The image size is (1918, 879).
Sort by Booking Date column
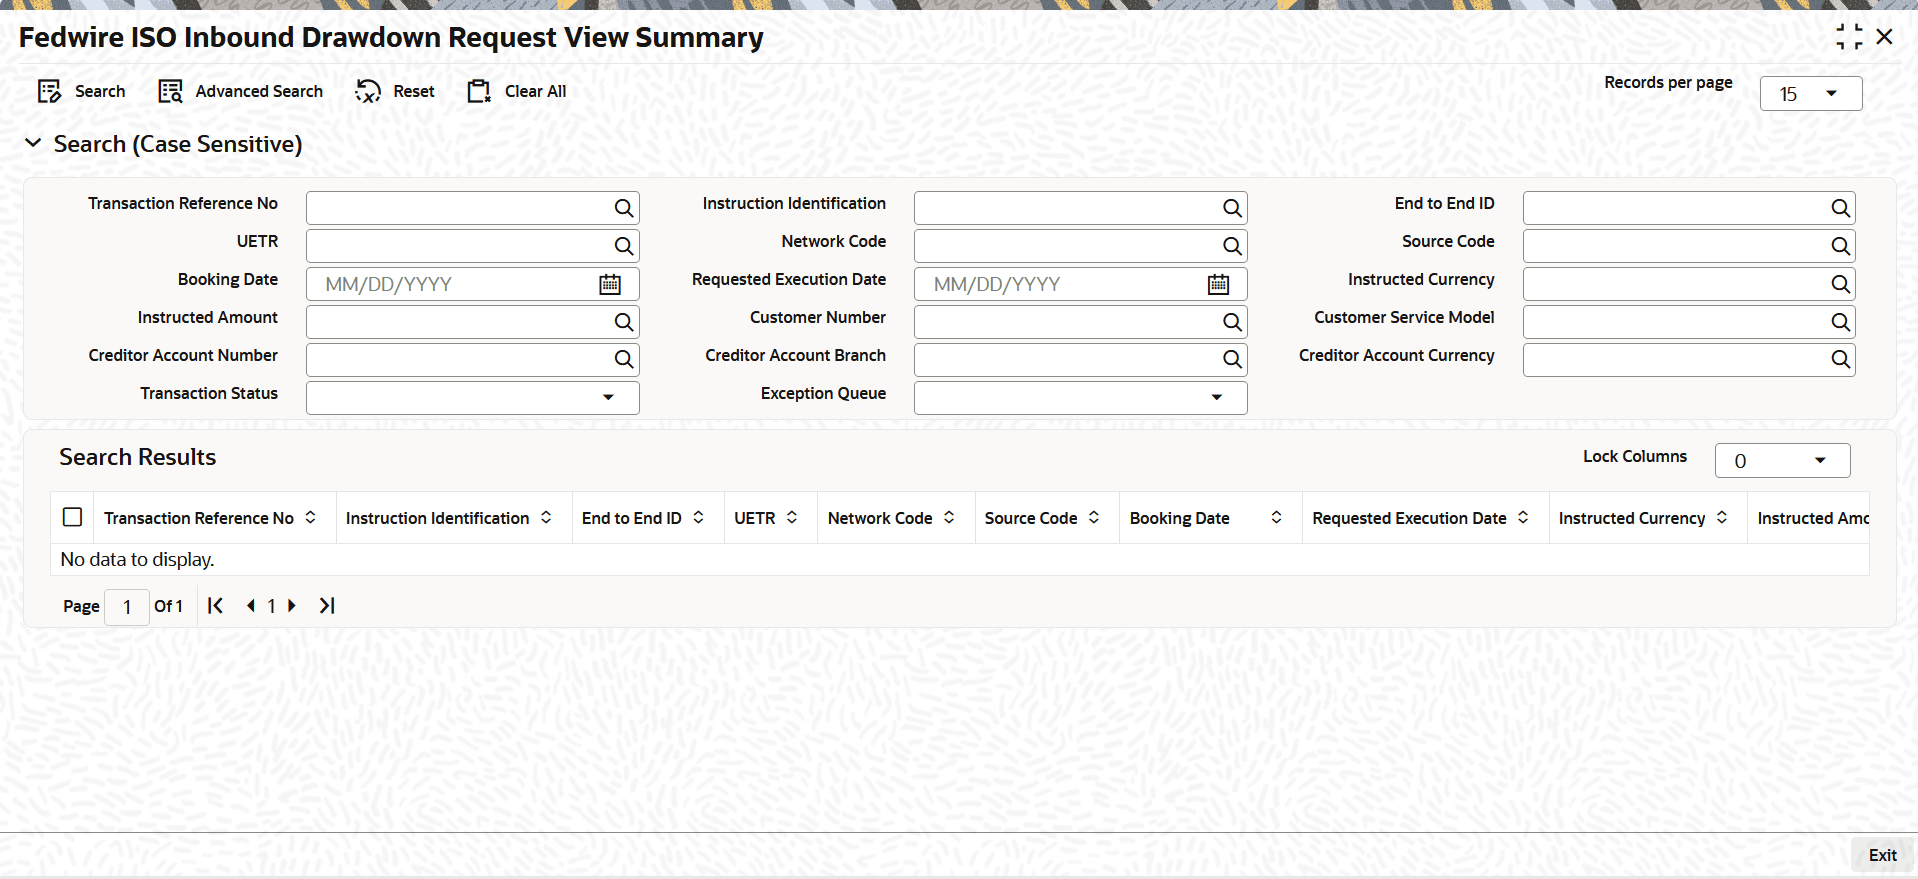pyautogui.click(x=1277, y=517)
